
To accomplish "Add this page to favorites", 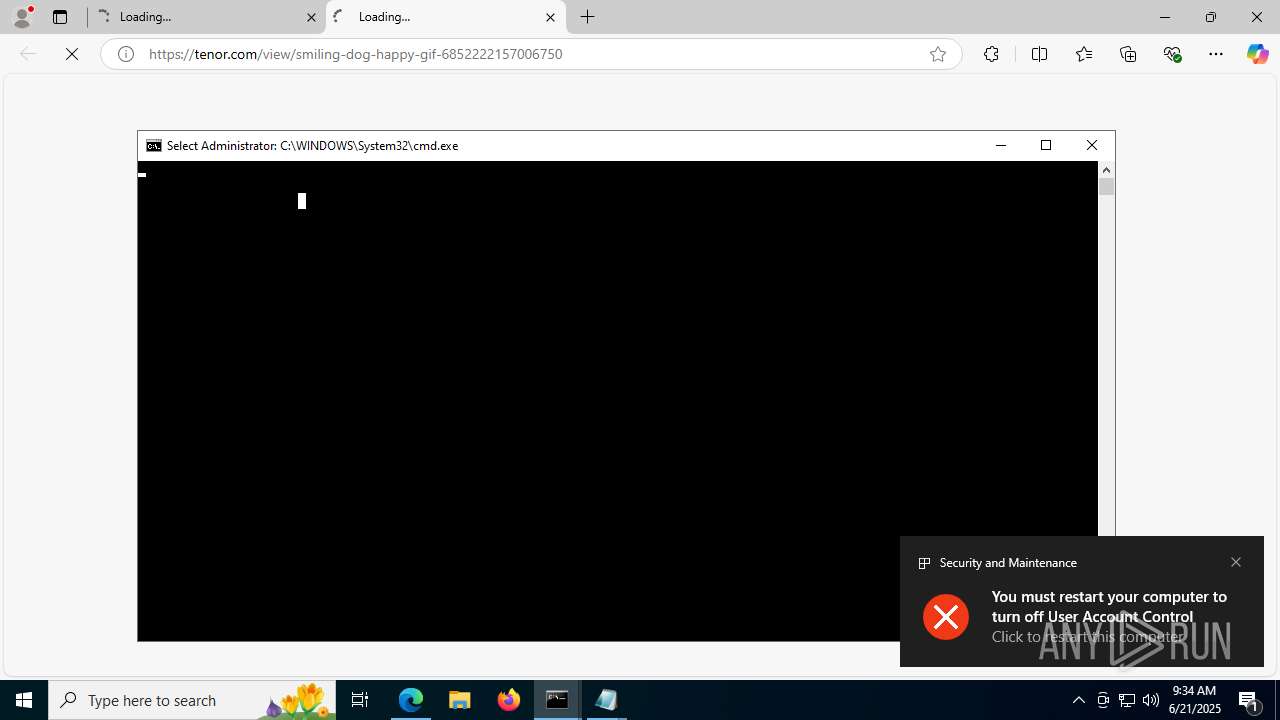I will (x=938, y=54).
